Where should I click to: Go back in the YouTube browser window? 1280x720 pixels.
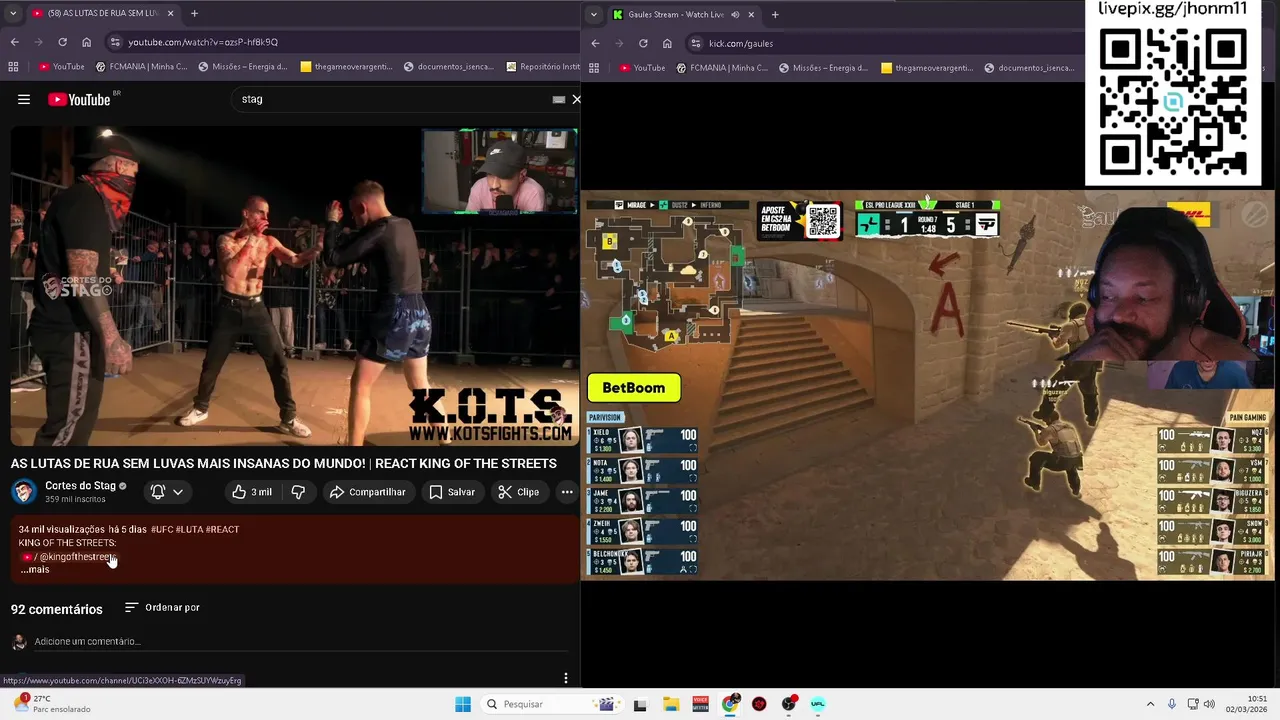pyautogui.click(x=14, y=42)
